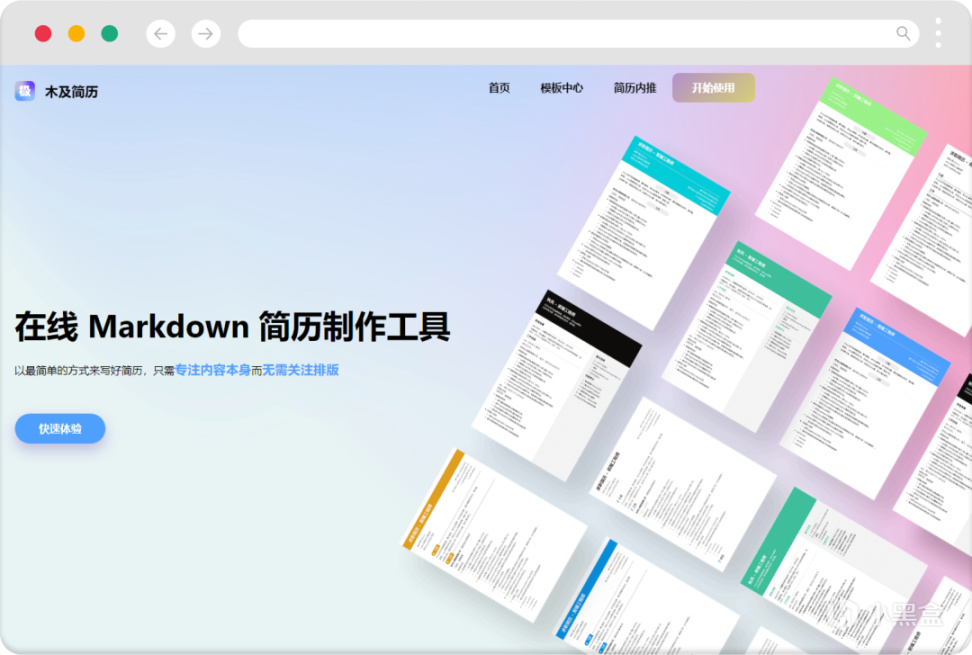Click the 开始使用 button
Viewport: 972px width, 655px height.
click(x=714, y=88)
